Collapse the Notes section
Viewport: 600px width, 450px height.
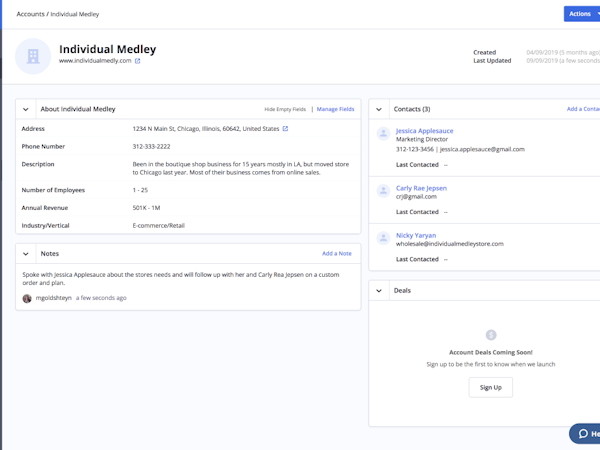[x=26, y=254]
